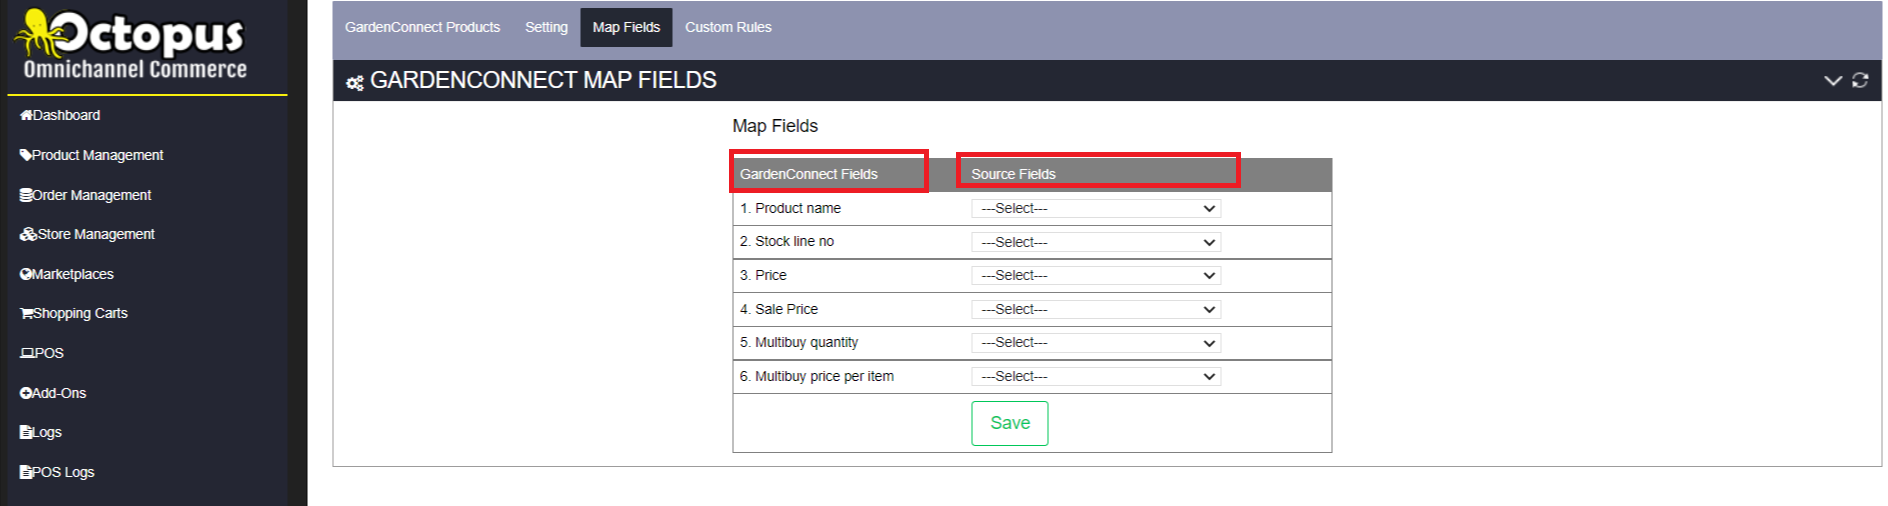
Task: Save the field mappings
Action: tap(1010, 423)
